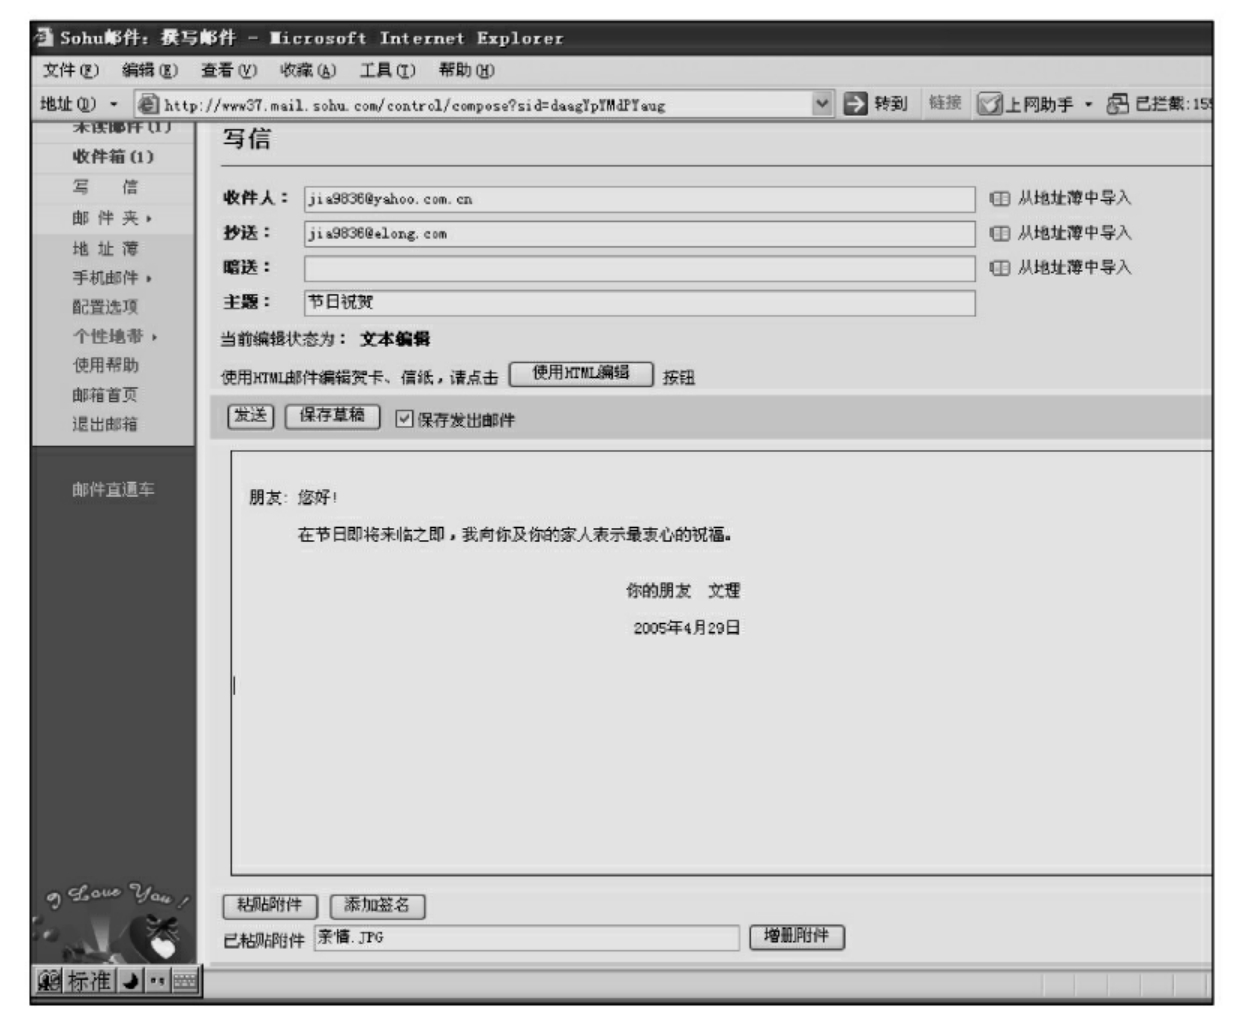This screenshot has width=1241, height=1023.
Task: Import 抄送 via 从地址簿中导入 link
Action: 1074,233
